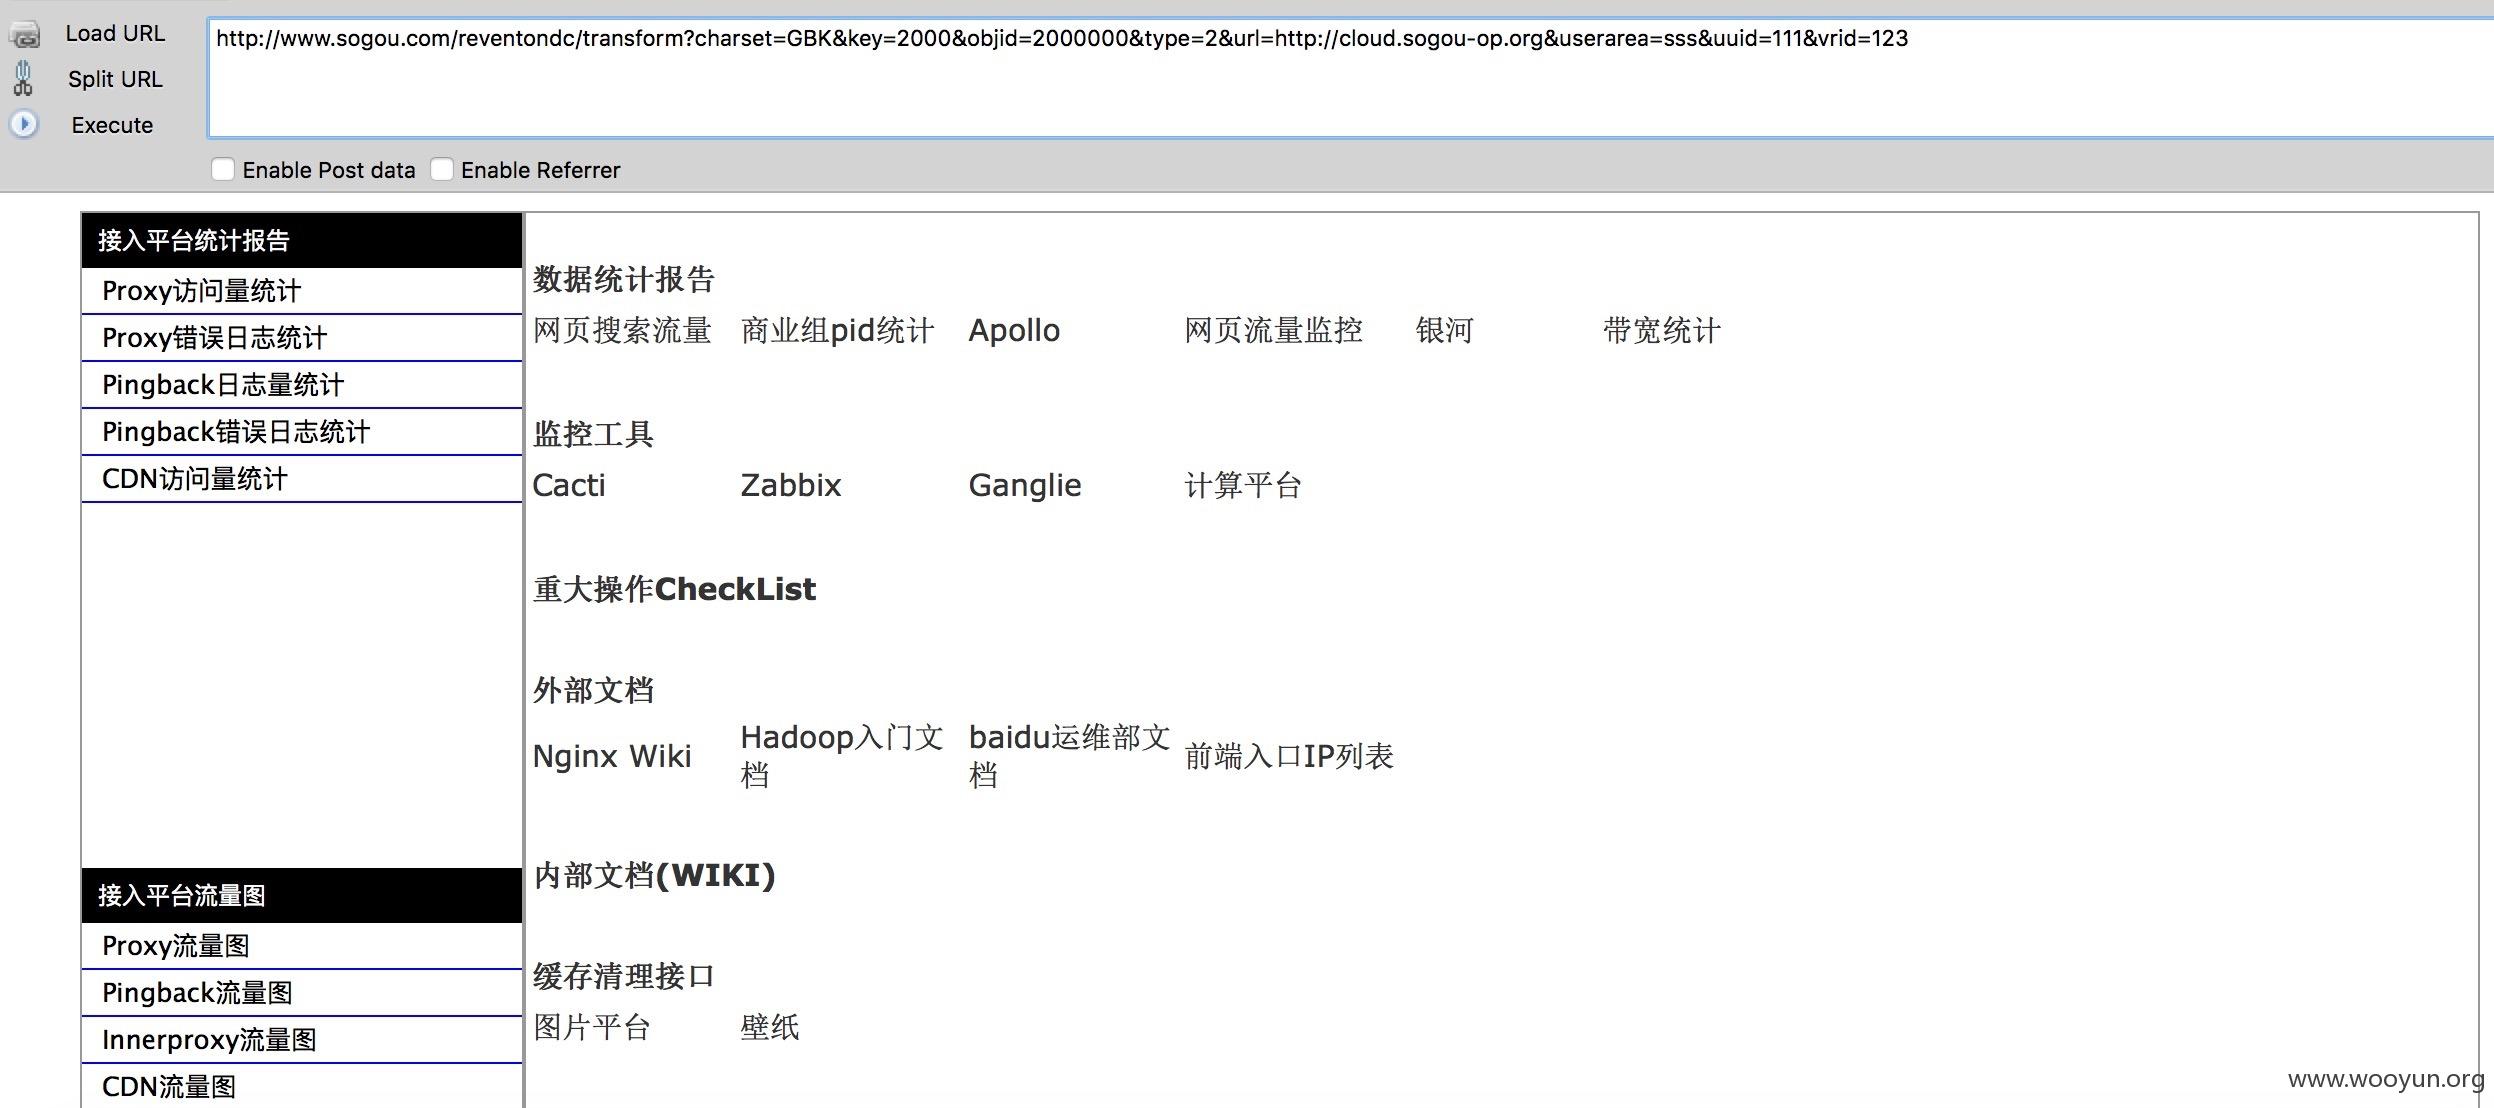Click the 接入平台统计报告 header
Image resolution: width=2494 pixels, height=1108 pixels.
tap(302, 240)
